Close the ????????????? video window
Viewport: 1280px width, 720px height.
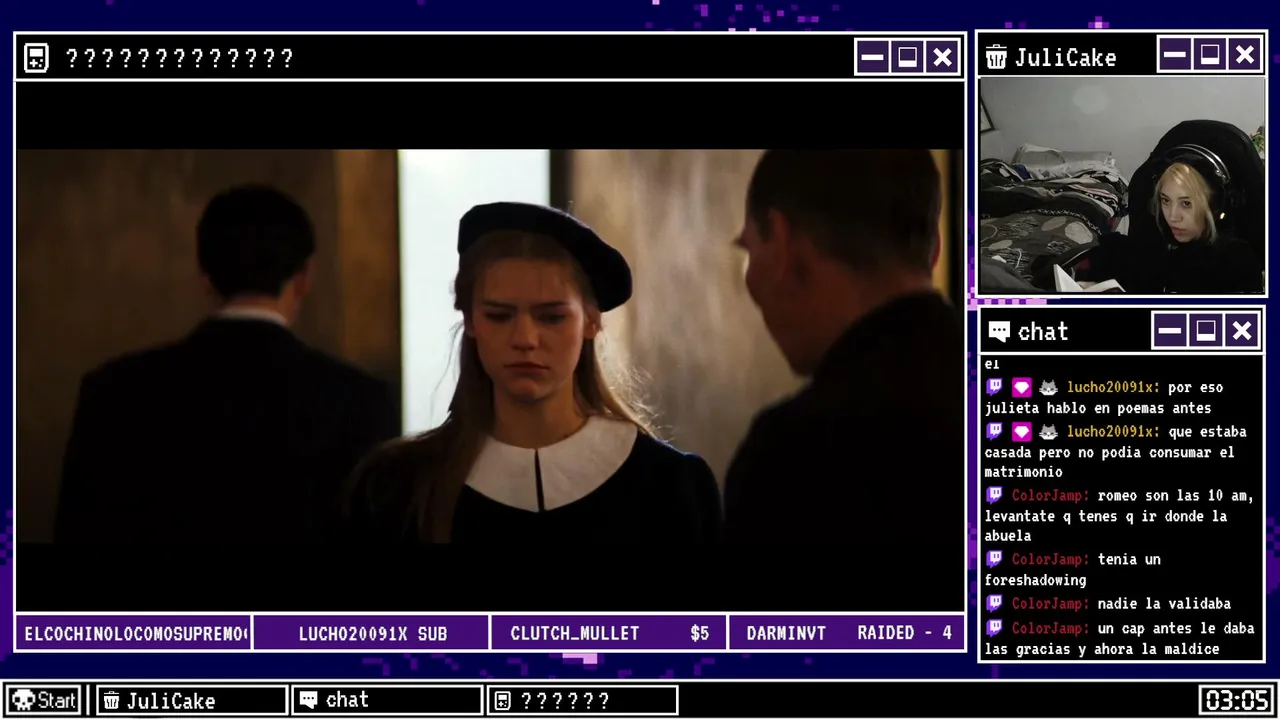point(943,57)
